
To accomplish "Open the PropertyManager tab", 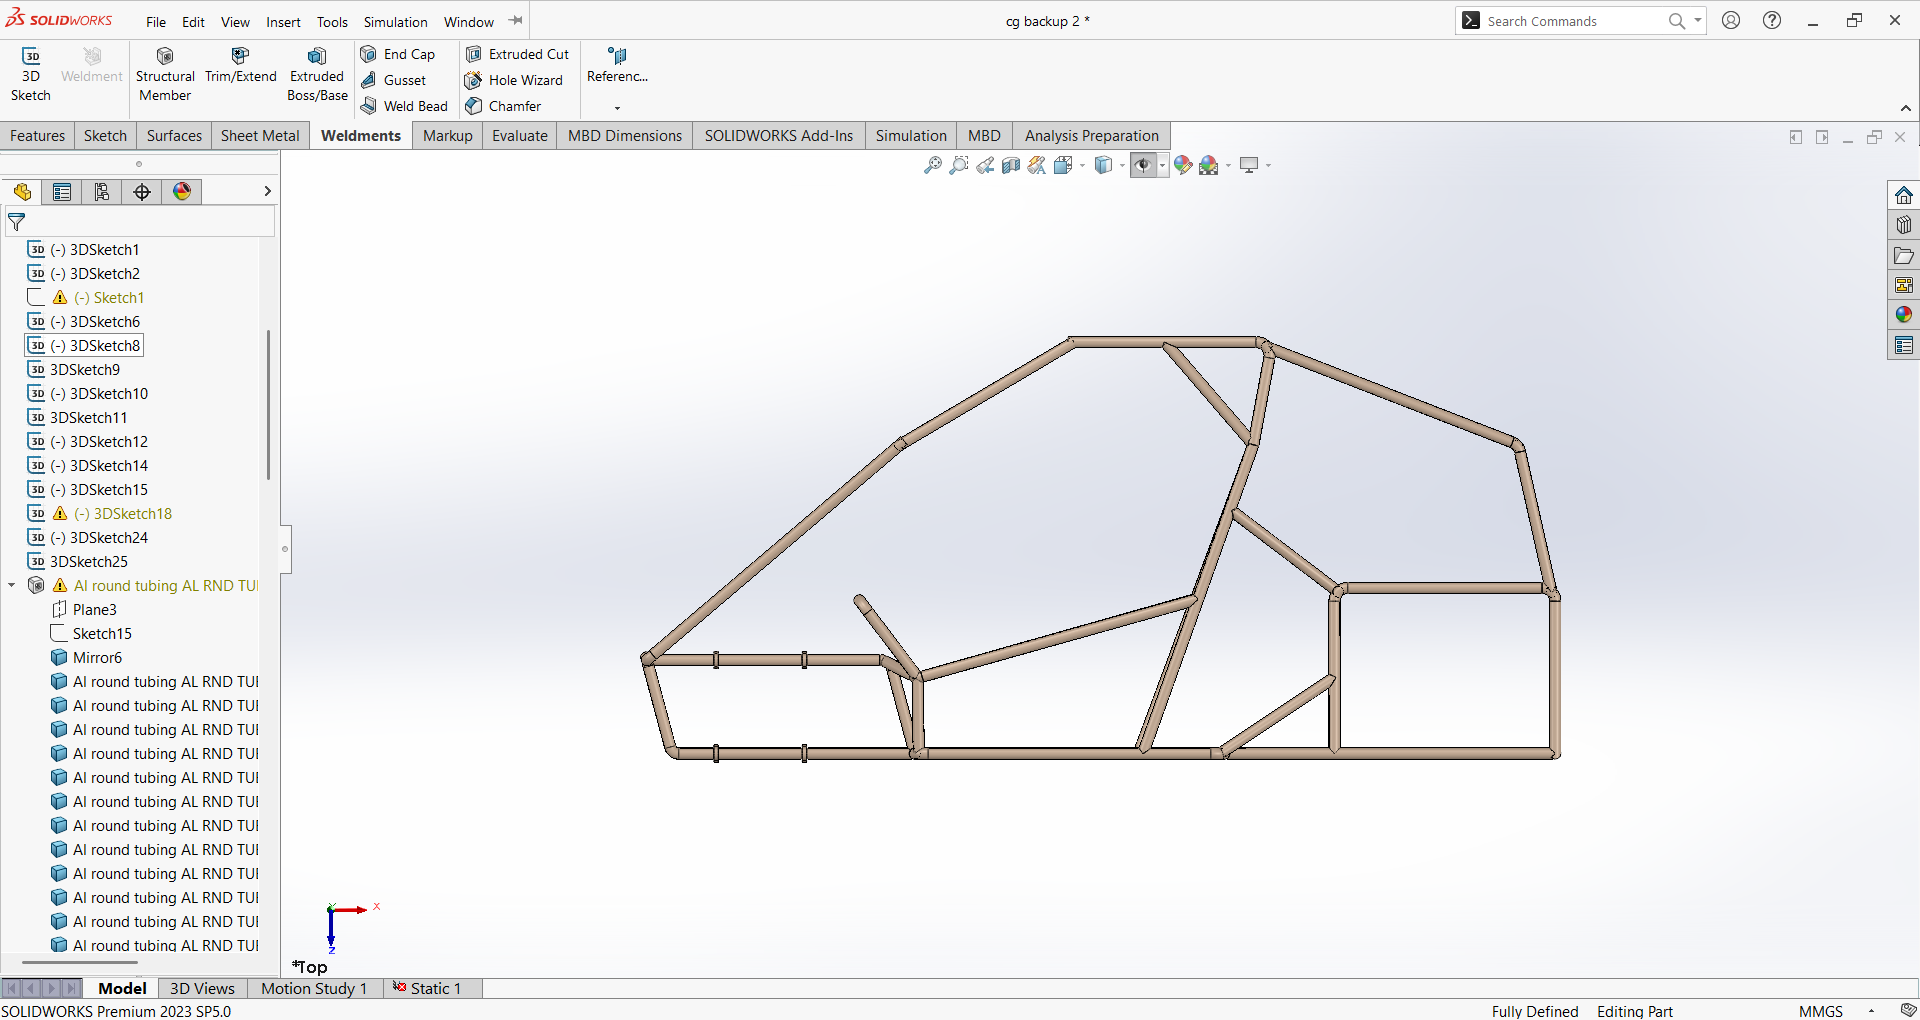I will pos(62,192).
